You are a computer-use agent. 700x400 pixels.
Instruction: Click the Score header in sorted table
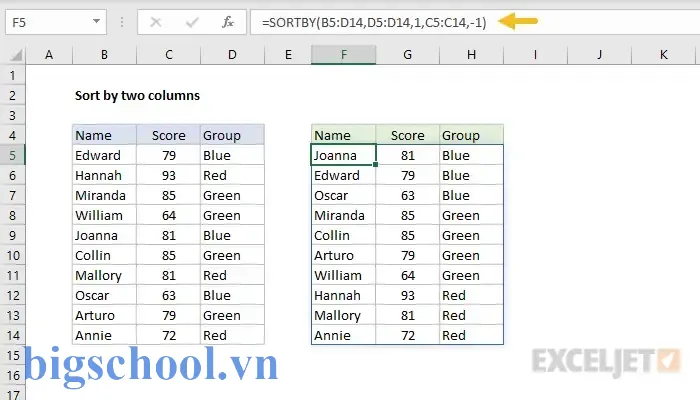tap(408, 135)
